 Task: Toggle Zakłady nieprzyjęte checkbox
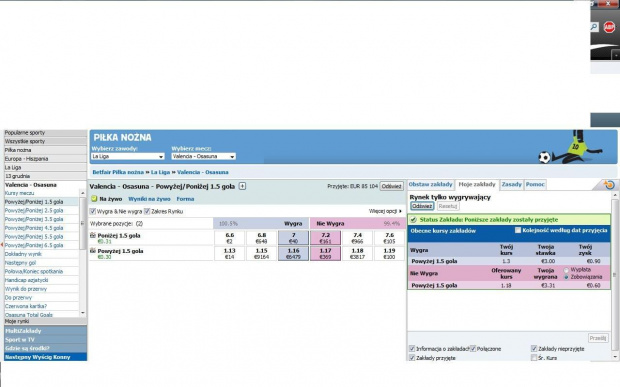click(534, 349)
